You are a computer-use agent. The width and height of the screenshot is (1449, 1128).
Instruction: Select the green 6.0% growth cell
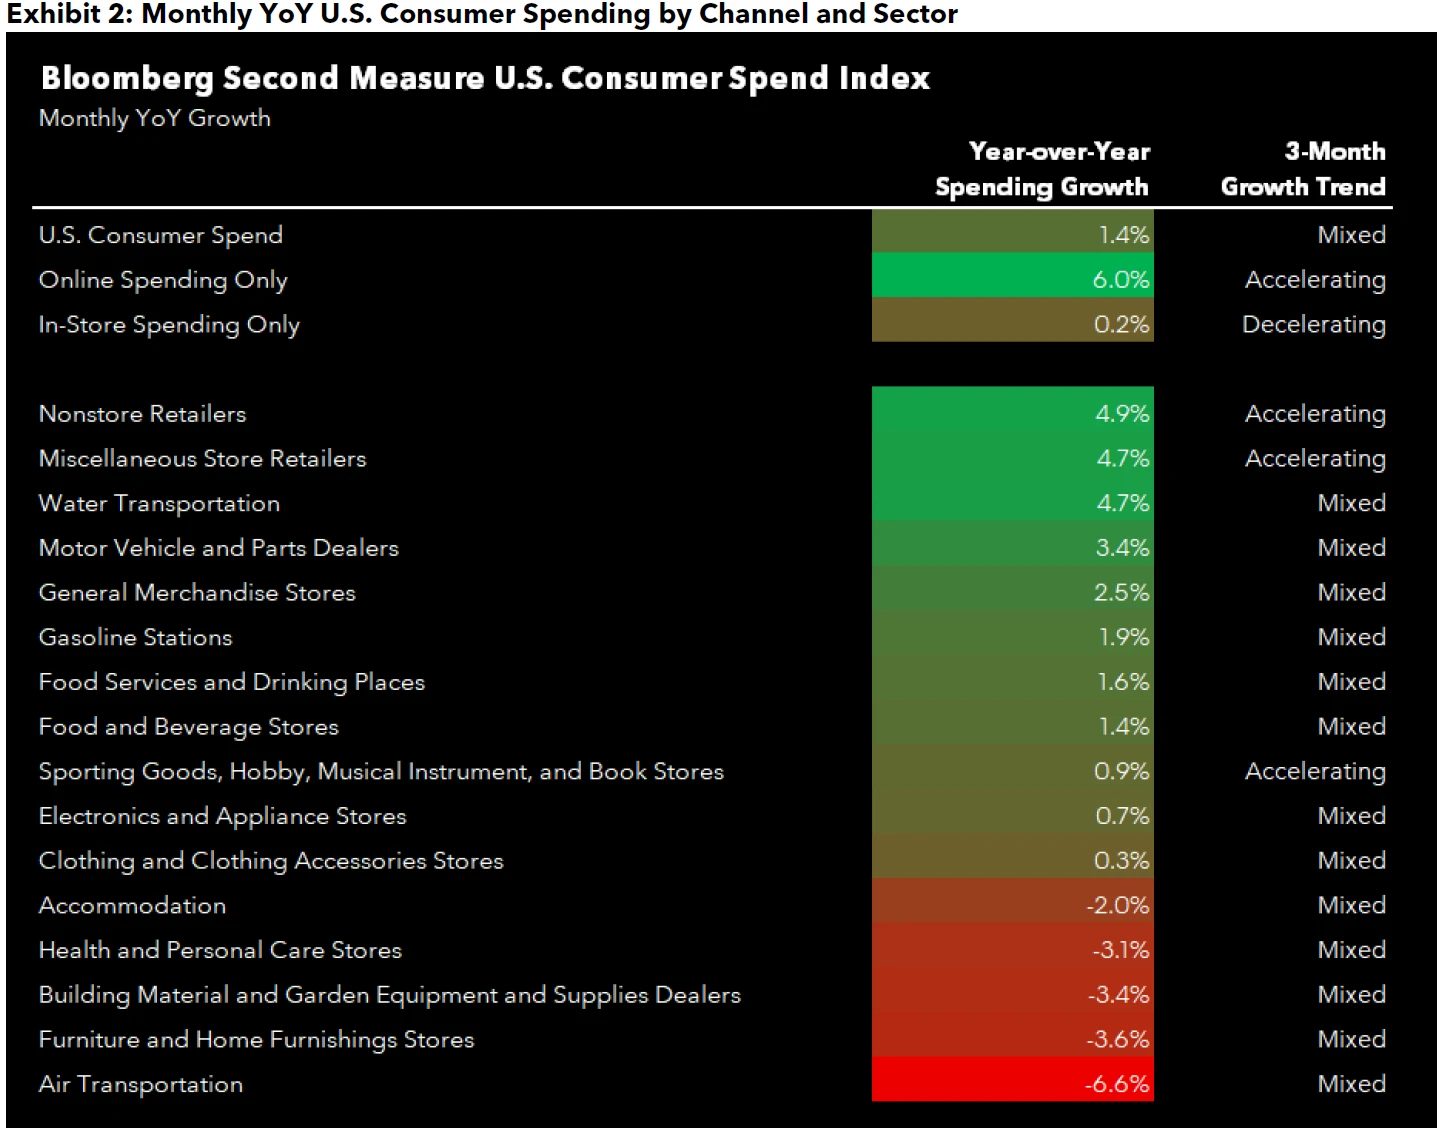1012,280
